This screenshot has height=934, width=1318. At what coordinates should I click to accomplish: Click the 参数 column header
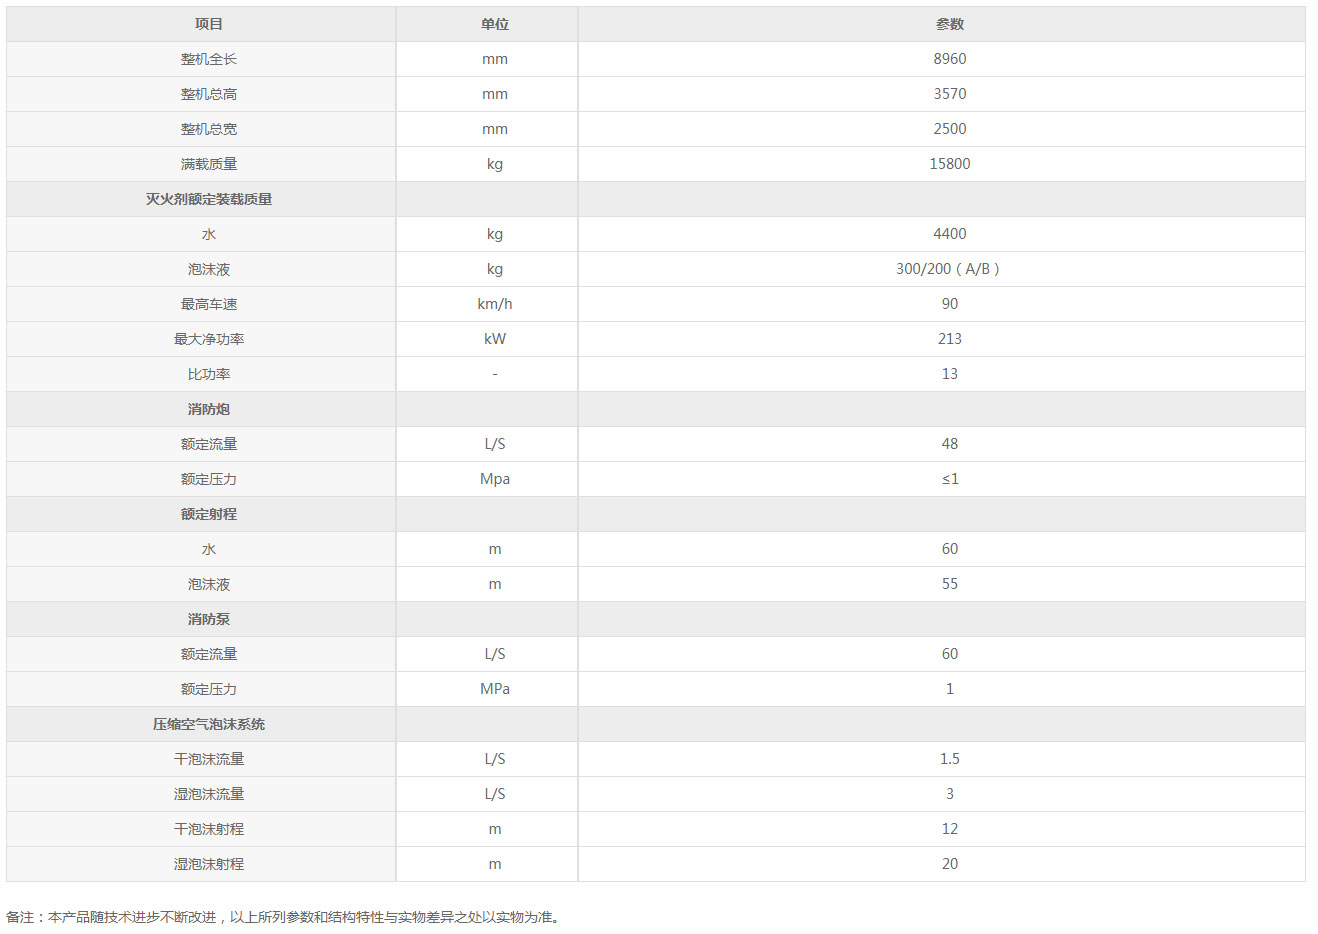pyautogui.click(x=950, y=24)
